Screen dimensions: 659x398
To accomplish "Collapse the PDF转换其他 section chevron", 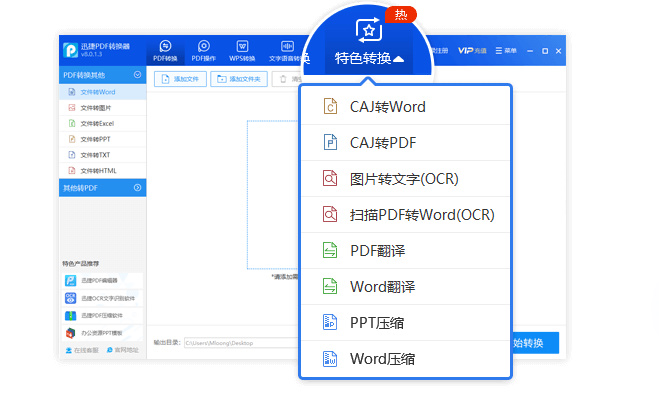I will click(137, 75).
